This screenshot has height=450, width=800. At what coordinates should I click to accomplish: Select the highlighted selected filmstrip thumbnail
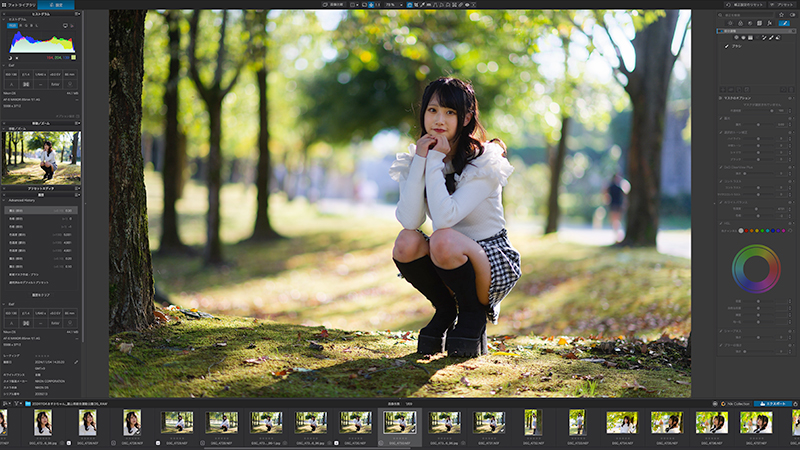(399, 422)
